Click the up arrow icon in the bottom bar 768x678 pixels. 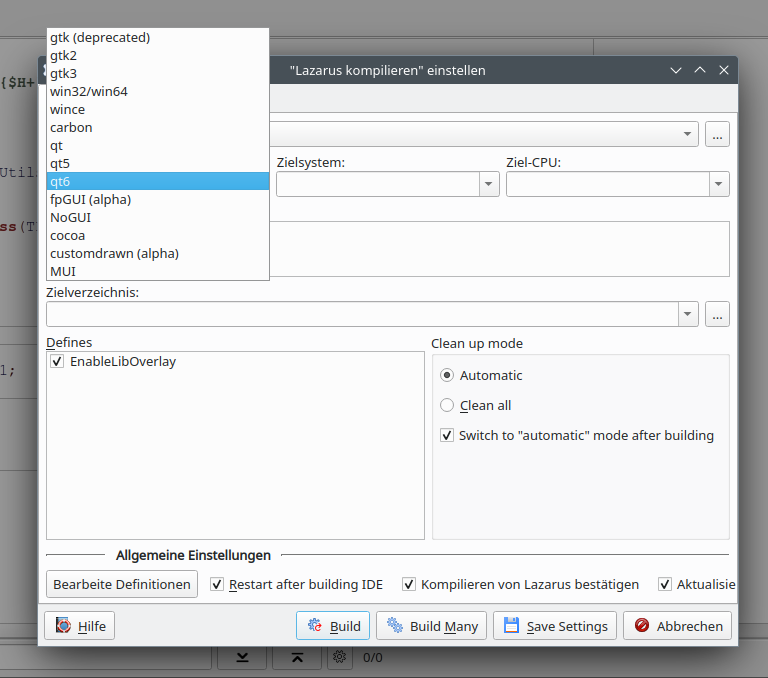(297, 657)
